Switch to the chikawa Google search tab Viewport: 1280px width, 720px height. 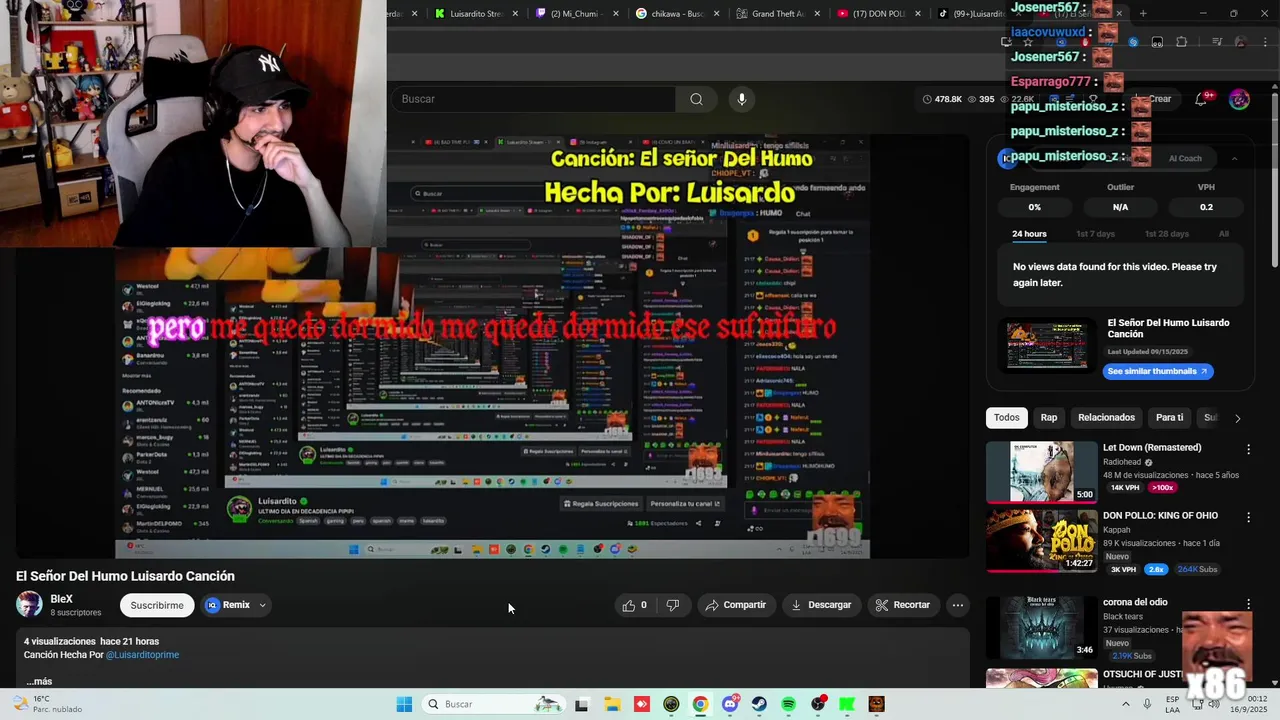pos(678,14)
